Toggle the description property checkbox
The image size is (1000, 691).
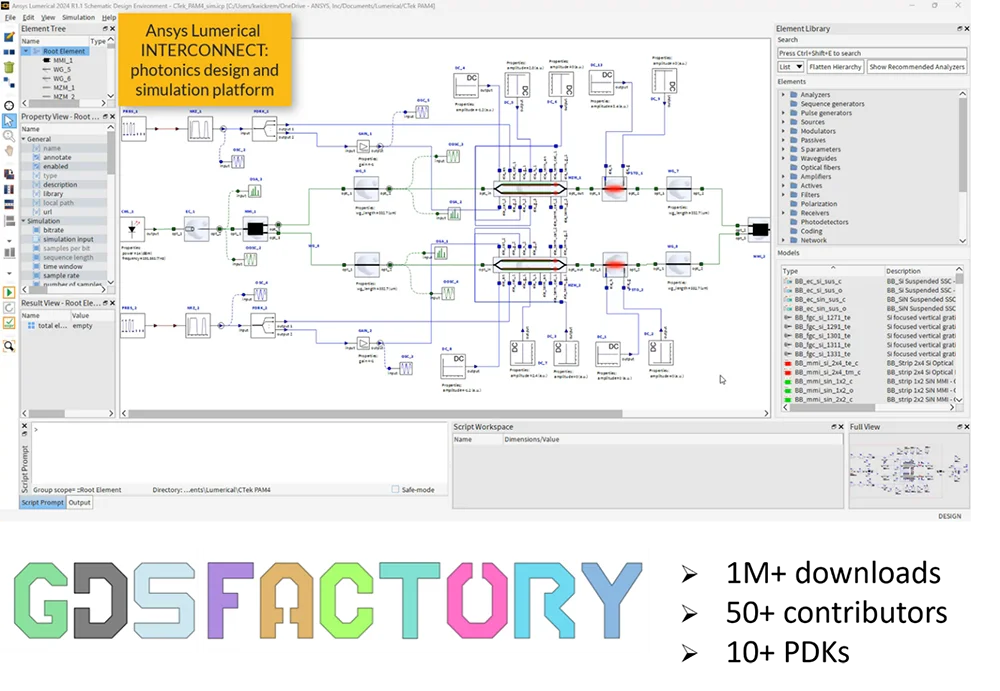[x=36, y=184]
